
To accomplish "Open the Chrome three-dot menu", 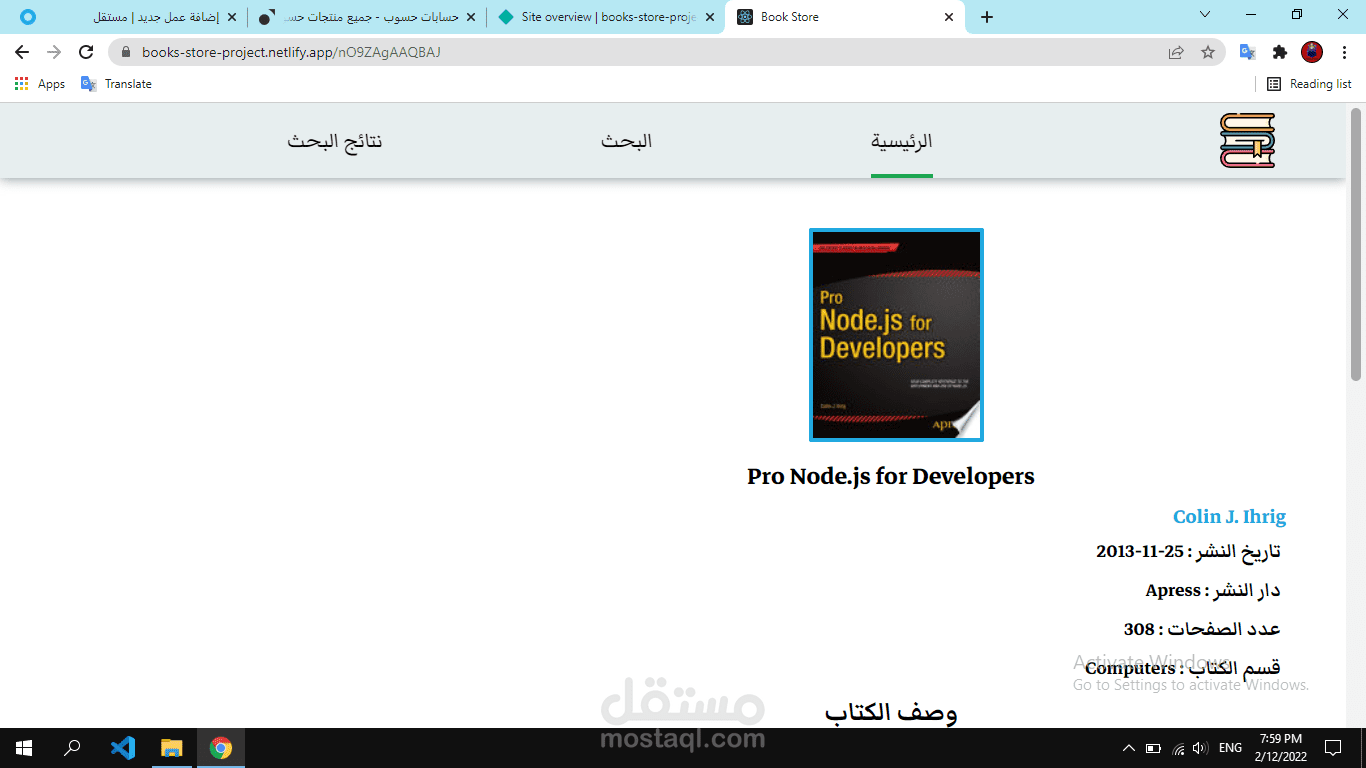I will tap(1343, 52).
